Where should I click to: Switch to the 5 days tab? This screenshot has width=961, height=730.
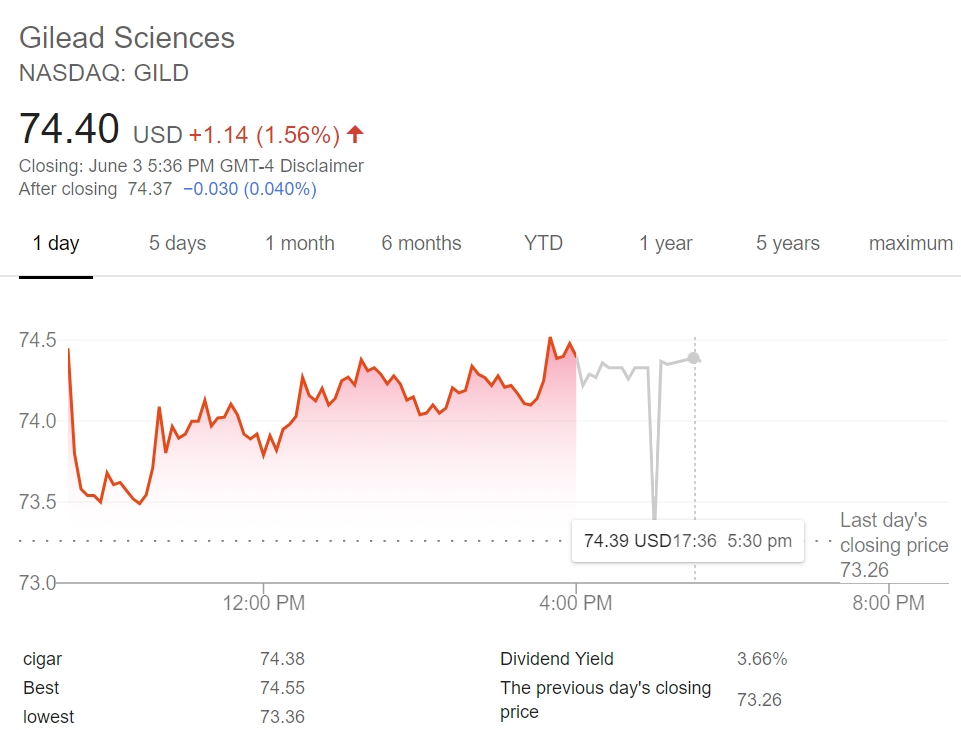[x=177, y=243]
